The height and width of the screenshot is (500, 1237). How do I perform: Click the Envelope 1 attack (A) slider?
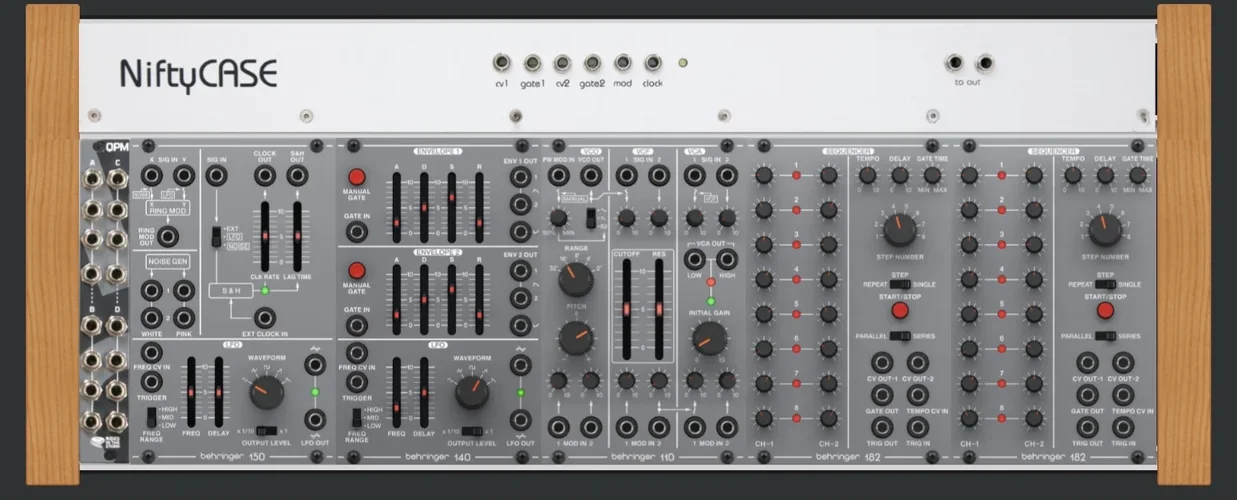click(398, 207)
